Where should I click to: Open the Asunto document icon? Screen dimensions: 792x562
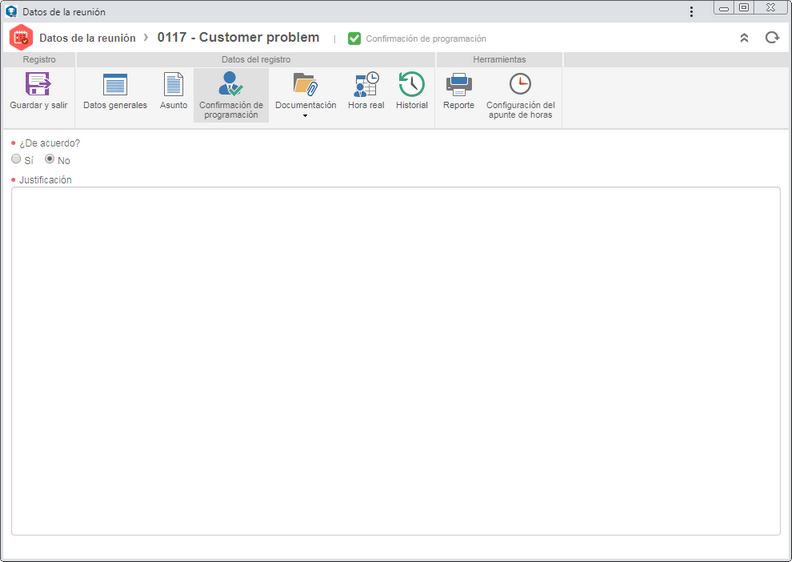coord(173,84)
